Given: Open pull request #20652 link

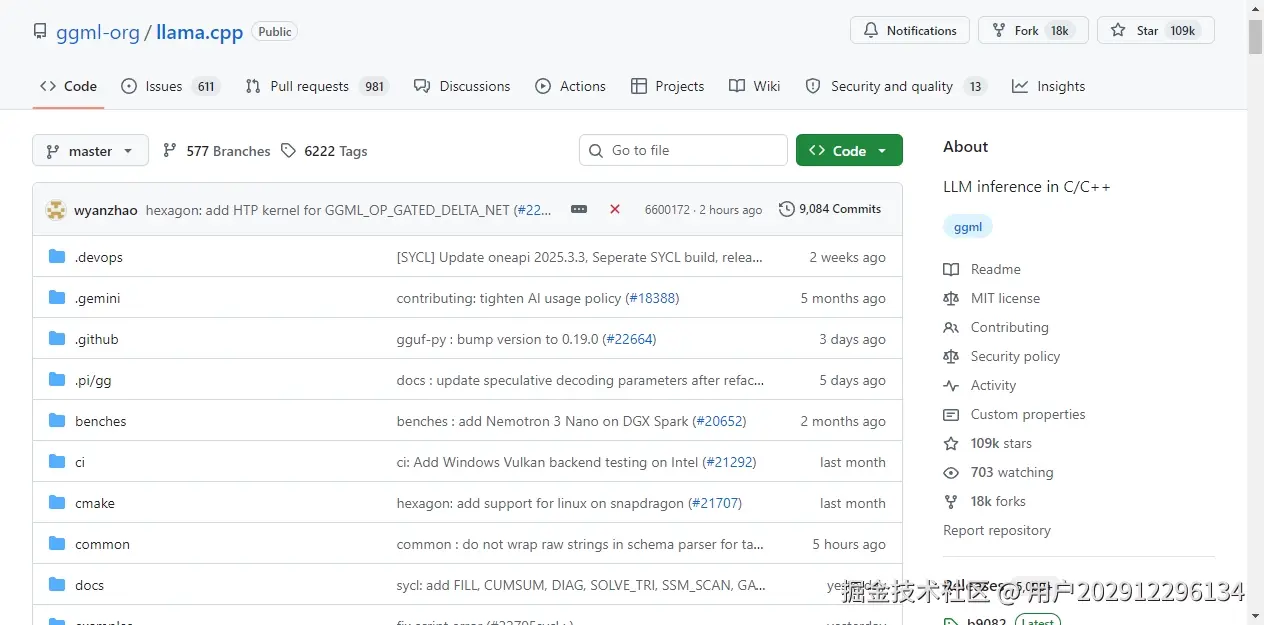Looking at the screenshot, I should (x=719, y=421).
